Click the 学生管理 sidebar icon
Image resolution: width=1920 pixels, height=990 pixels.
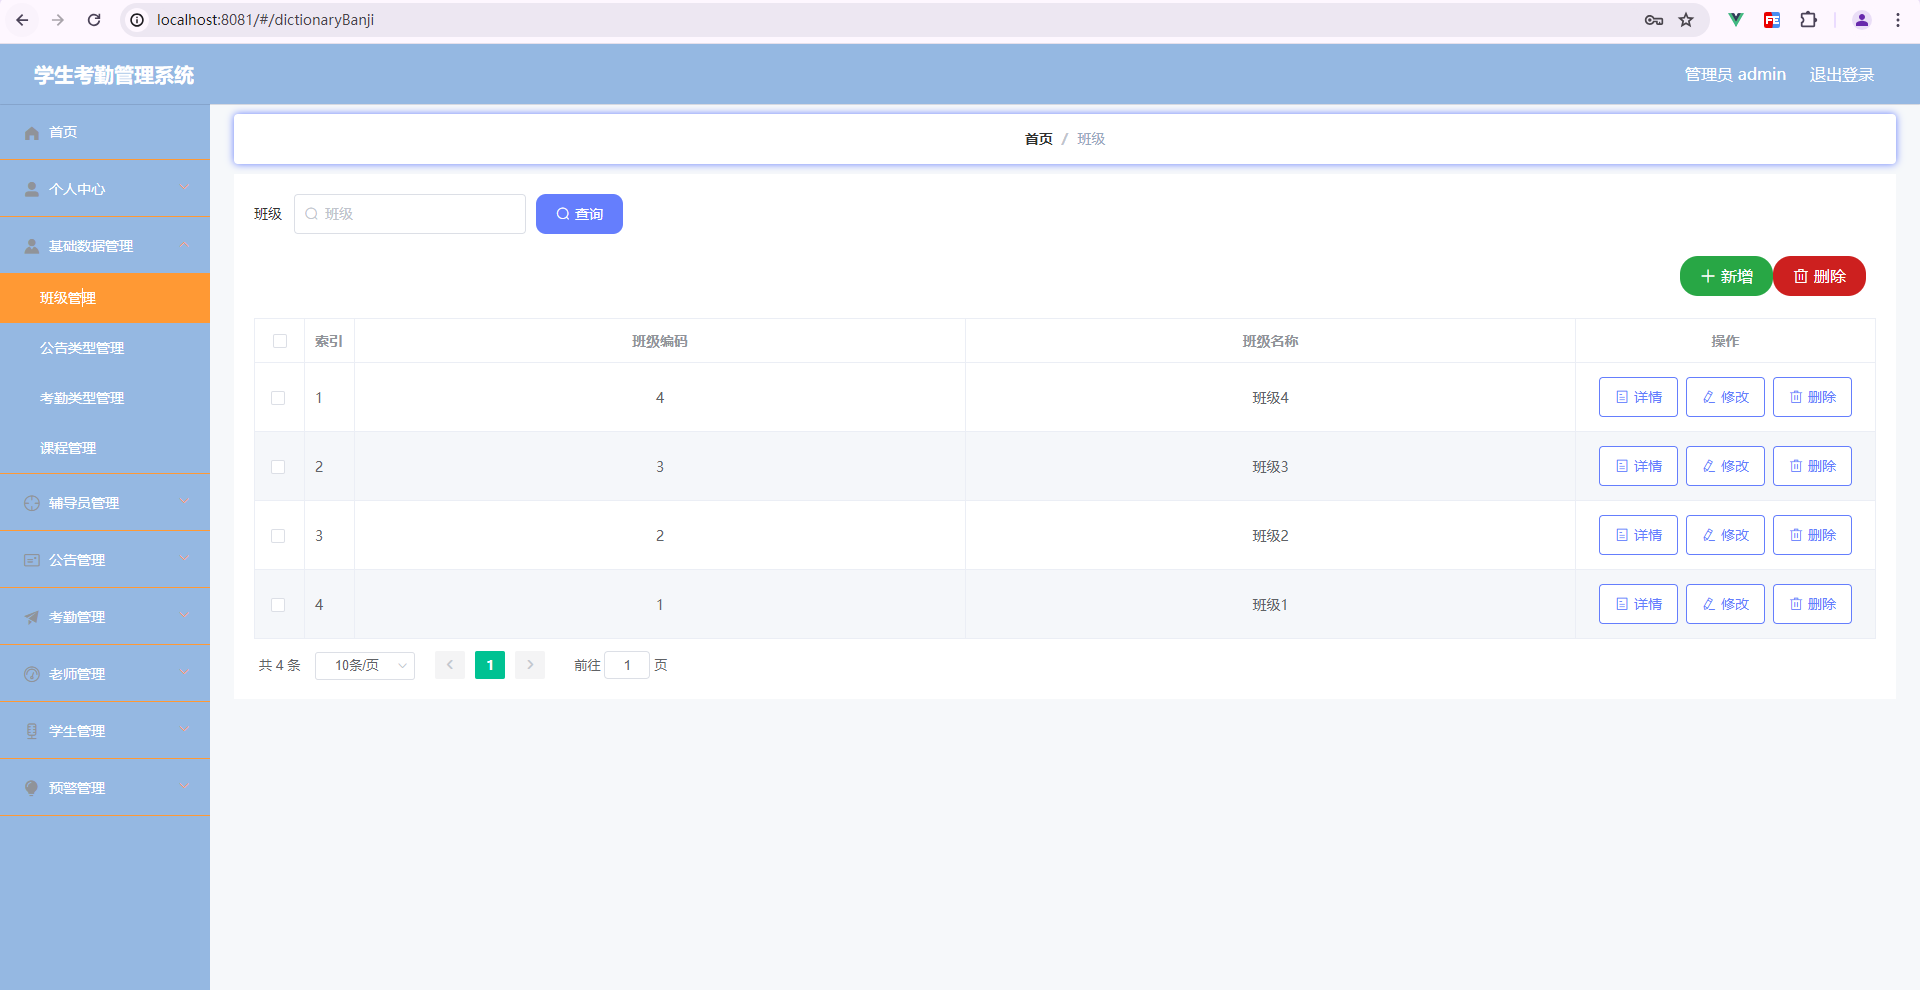[32, 731]
